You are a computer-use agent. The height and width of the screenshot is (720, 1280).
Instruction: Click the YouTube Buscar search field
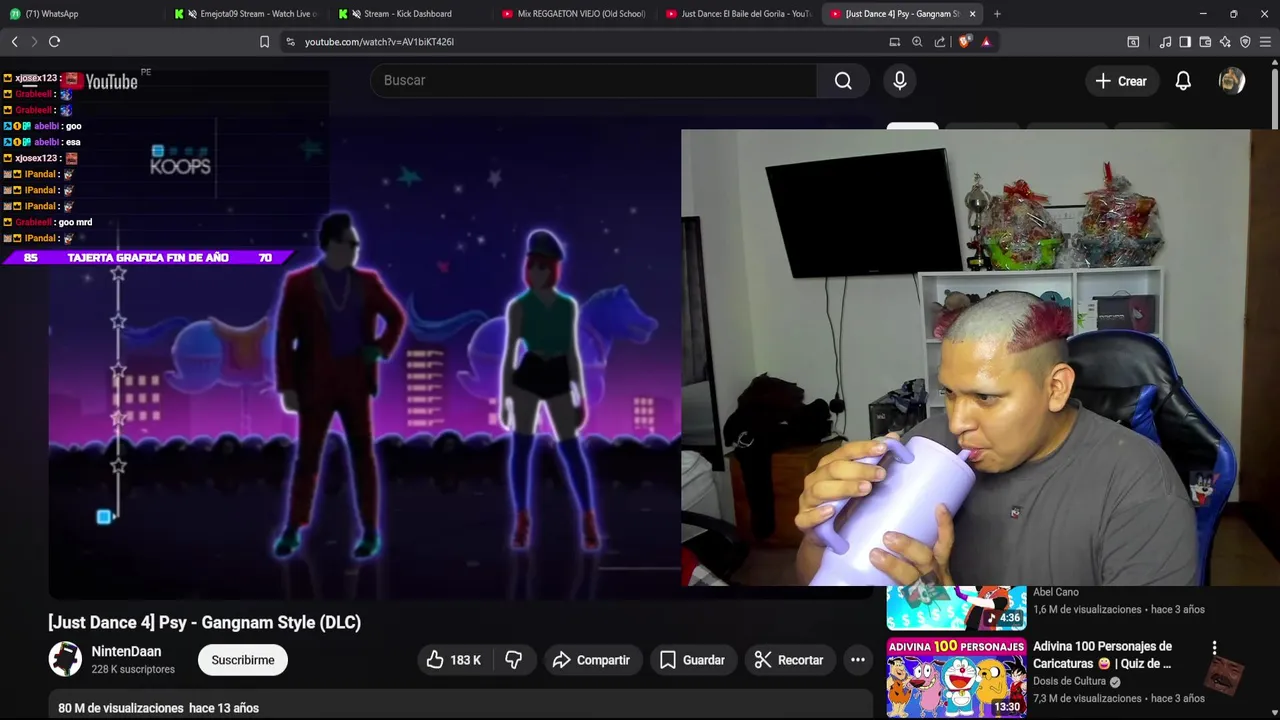coord(594,80)
